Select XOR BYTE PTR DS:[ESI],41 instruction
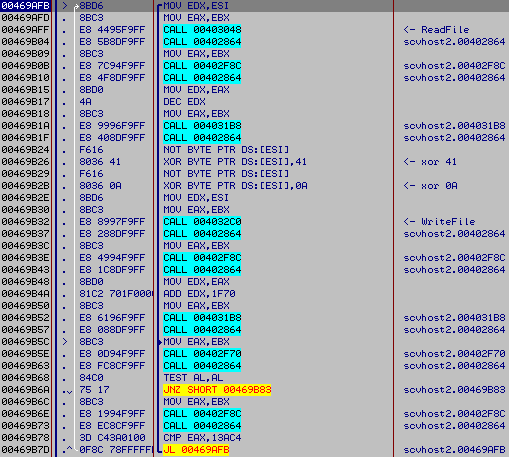Screen dimensions: 509x457 click(x=235, y=162)
